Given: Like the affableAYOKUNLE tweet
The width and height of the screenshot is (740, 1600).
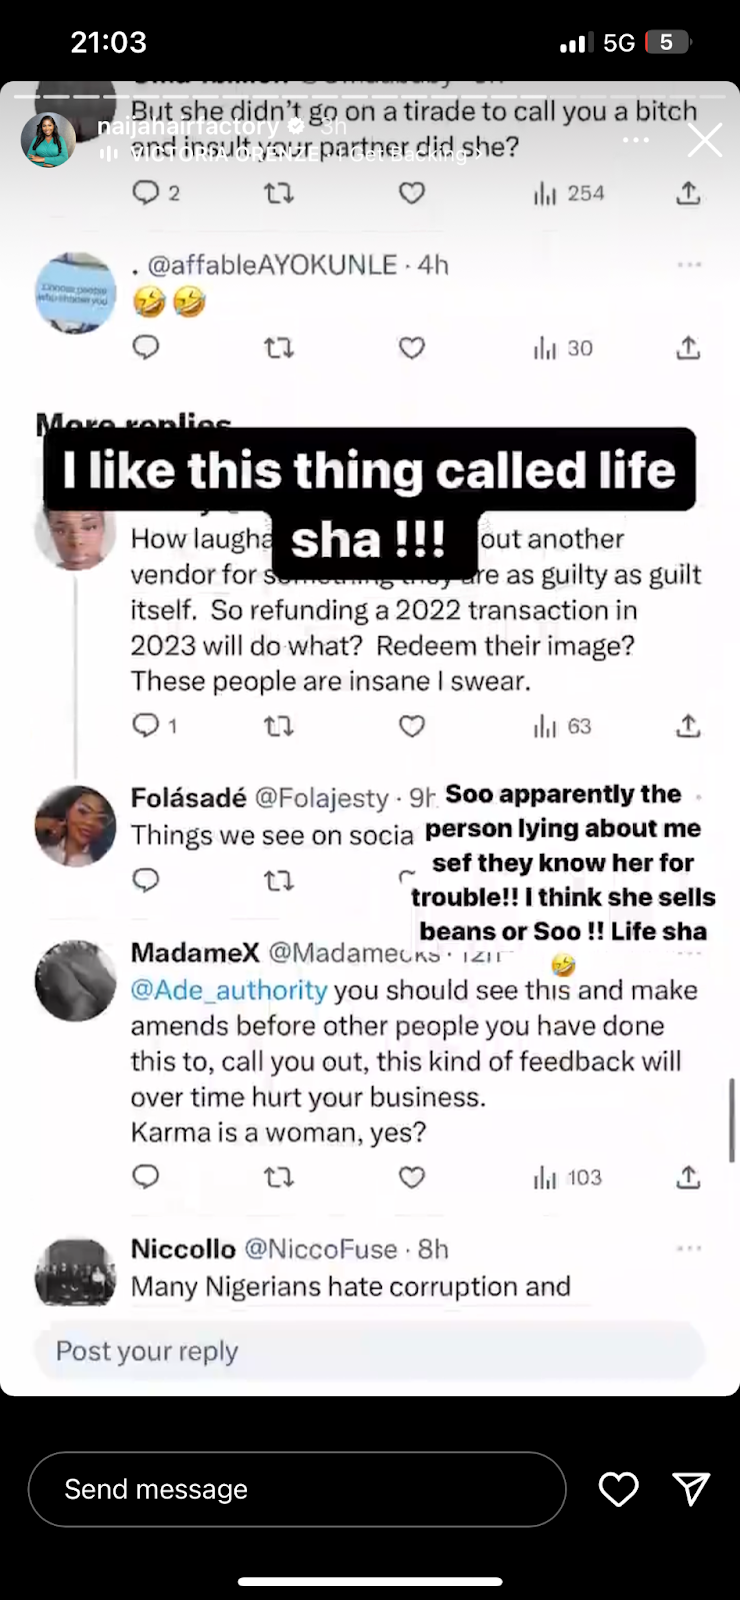Looking at the screenshot, I should (x=412, y=348).
